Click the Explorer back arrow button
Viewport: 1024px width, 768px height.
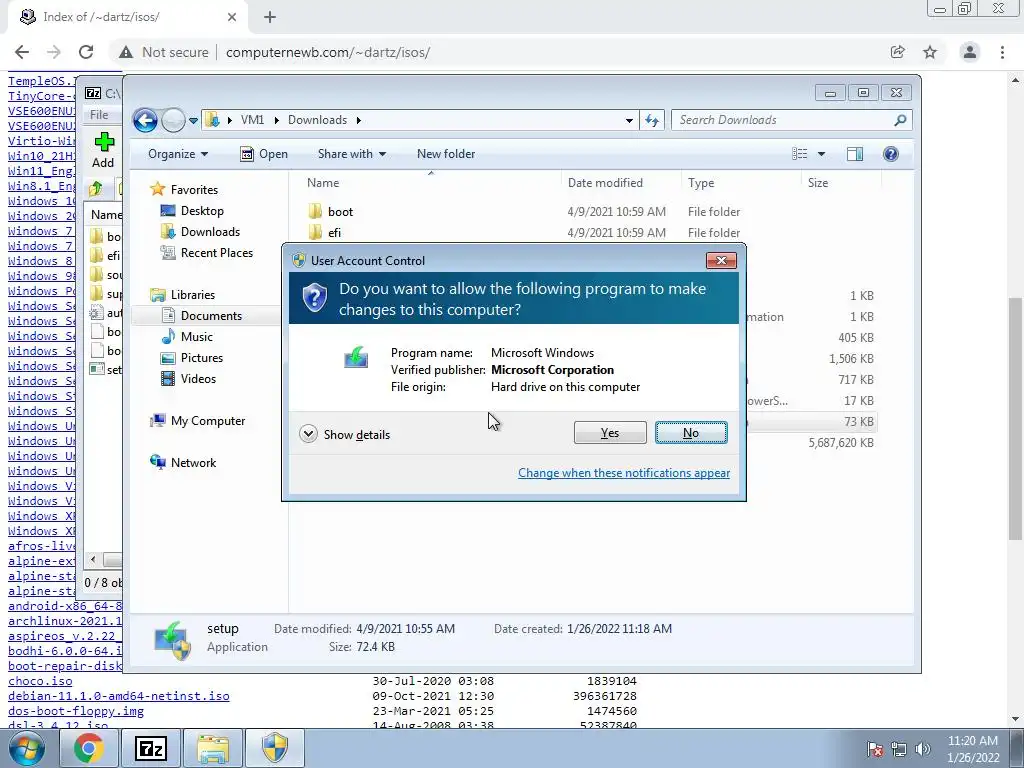point(145,120)
